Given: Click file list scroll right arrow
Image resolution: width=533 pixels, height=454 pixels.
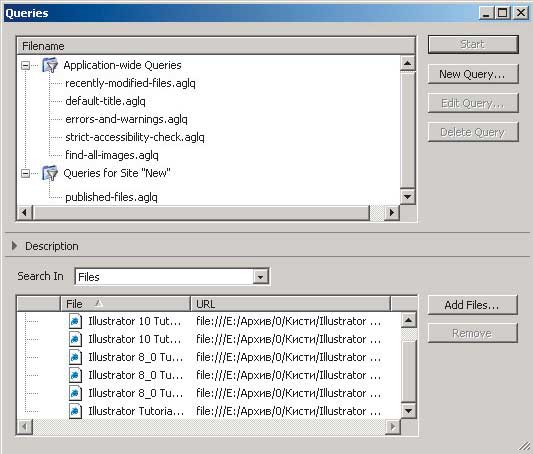Looking at the screenshot, I should (393, 426).
